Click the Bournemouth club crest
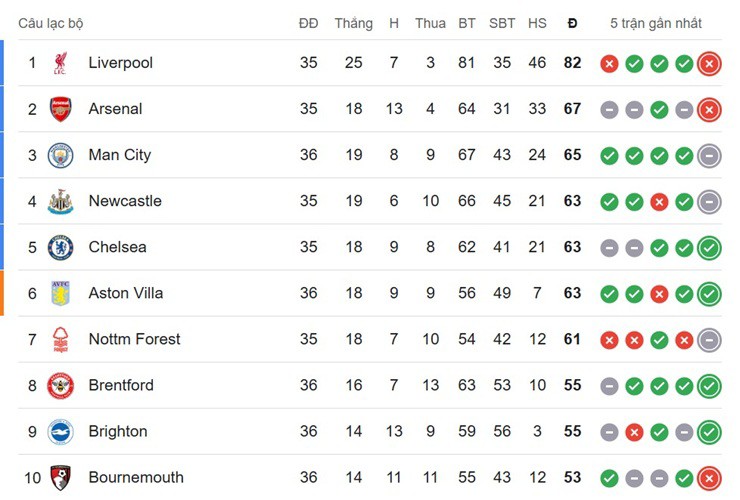 [x=60, y=477]
